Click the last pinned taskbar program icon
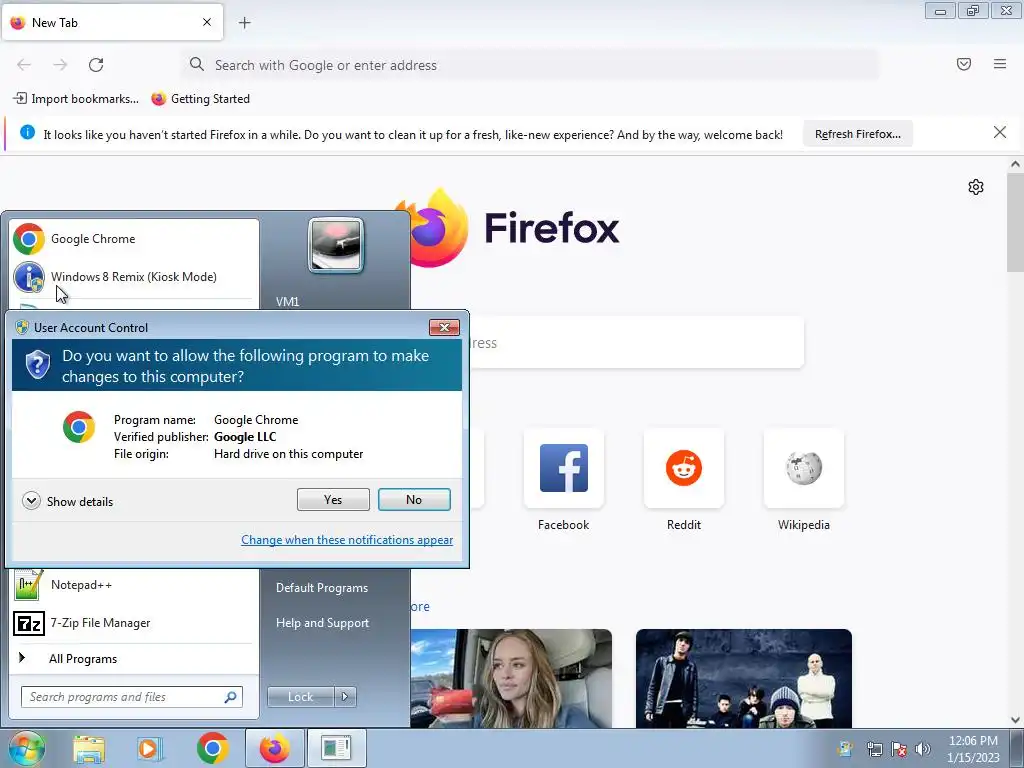The width and height of the screenshot is (1024, 768). 336,748
